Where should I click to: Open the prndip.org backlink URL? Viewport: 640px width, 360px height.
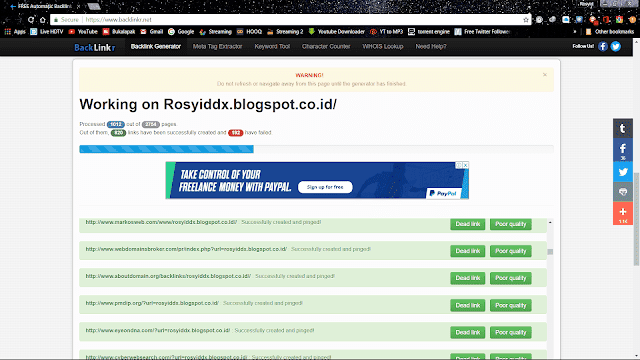click(x=152, y=303)
